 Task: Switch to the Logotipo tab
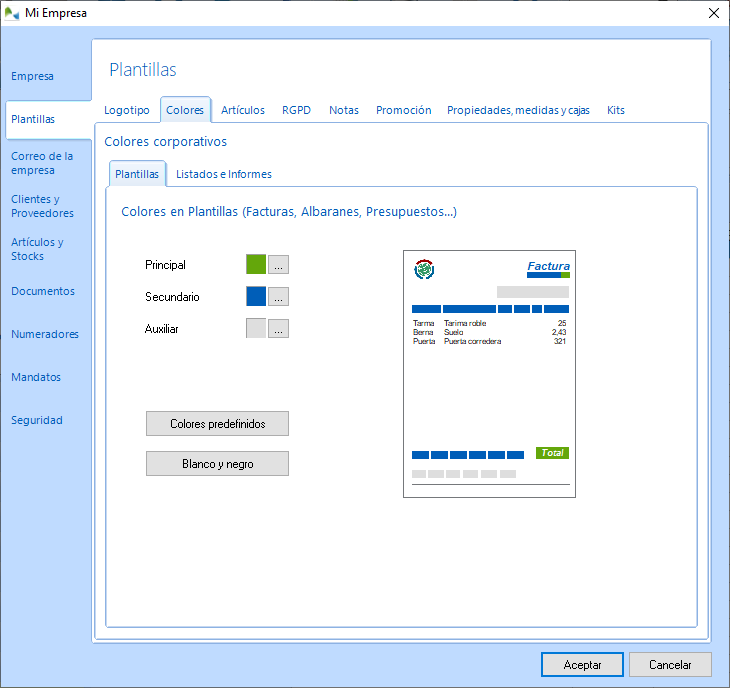point(127,110)
